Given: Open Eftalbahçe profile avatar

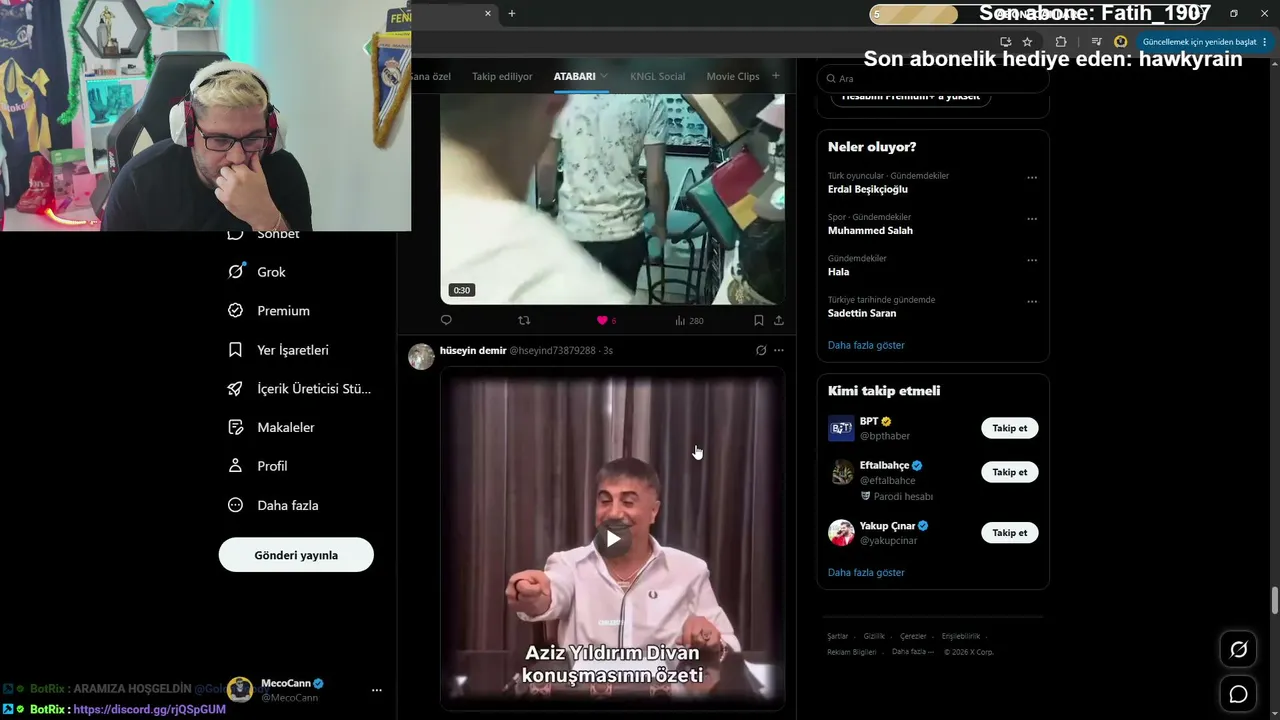Looking at the screenshot, I should 841,472.
